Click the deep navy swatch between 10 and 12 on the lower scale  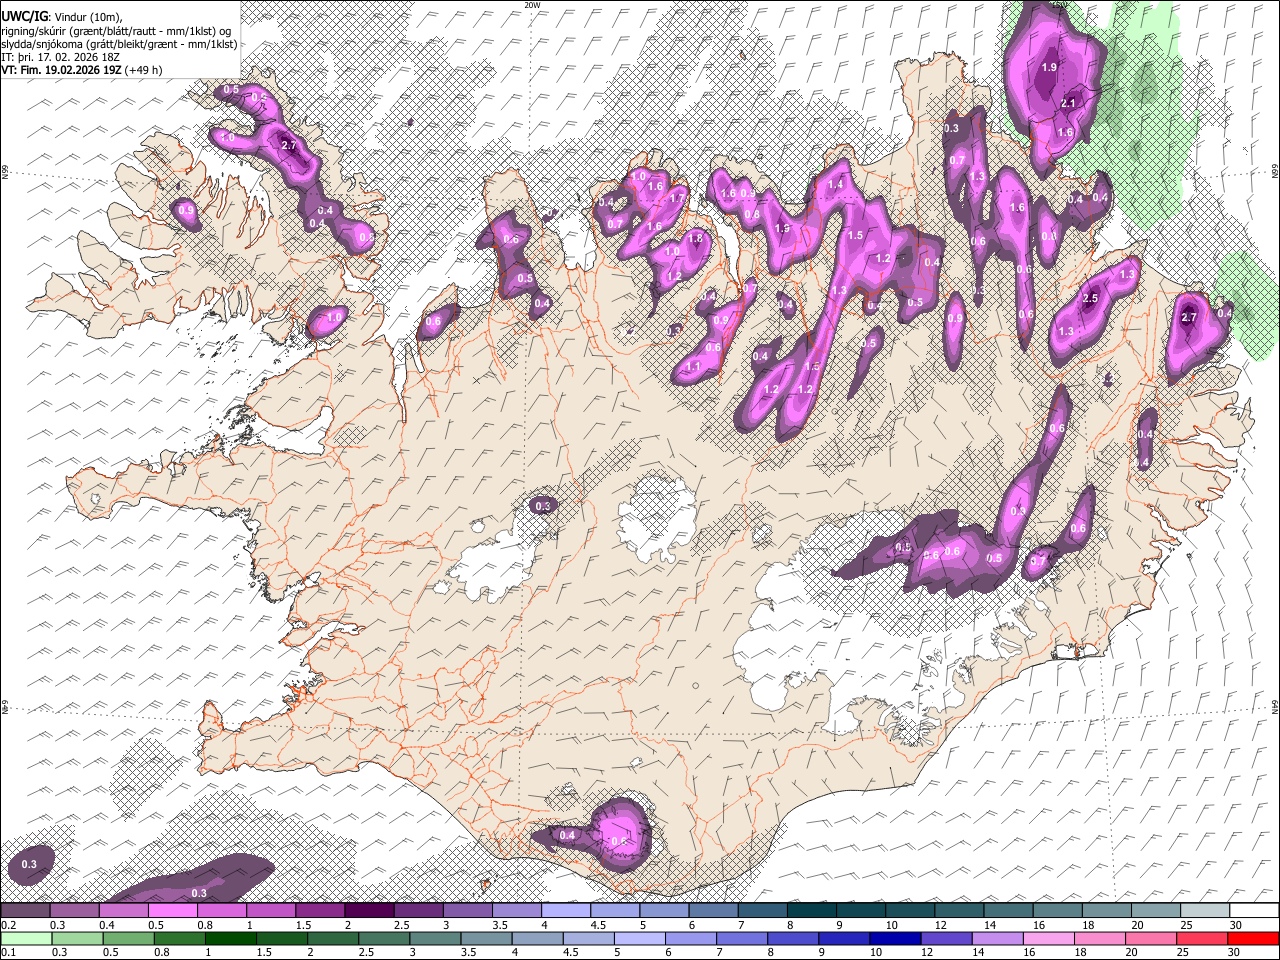[895, 938]
